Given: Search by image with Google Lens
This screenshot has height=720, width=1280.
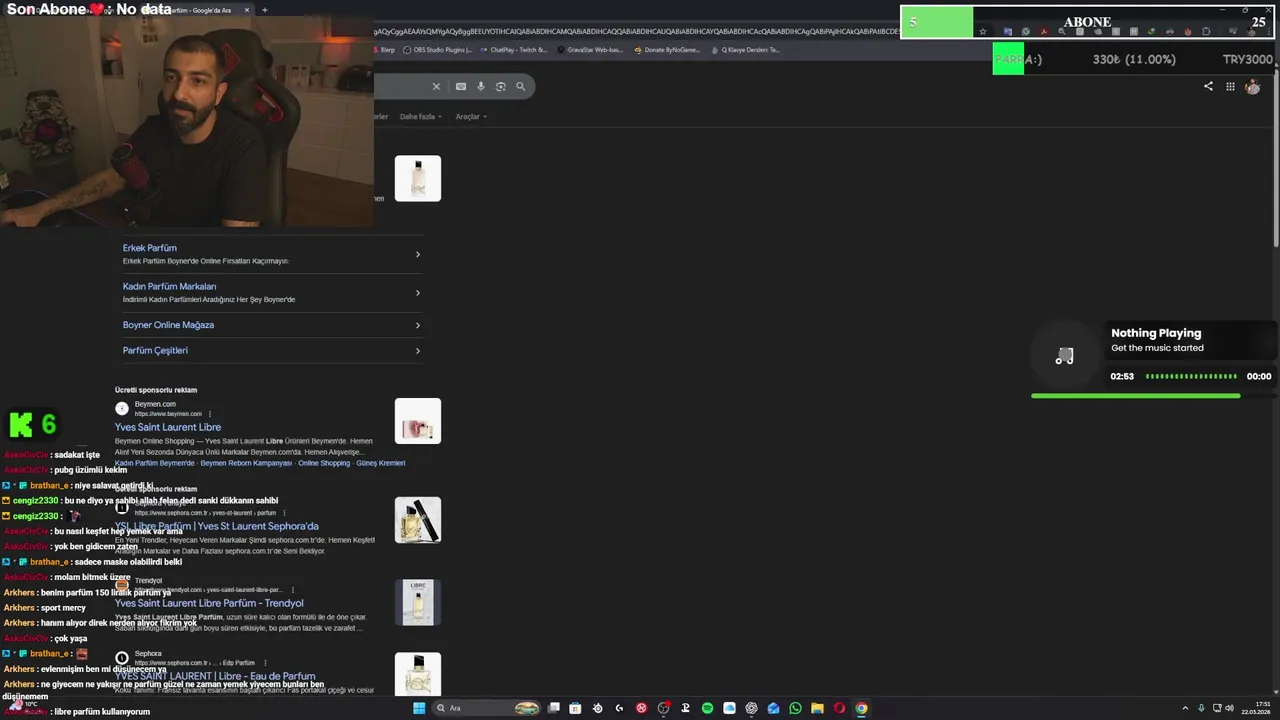Looking at the screenshot, I should pyautogui.click(x=501, y=86).
